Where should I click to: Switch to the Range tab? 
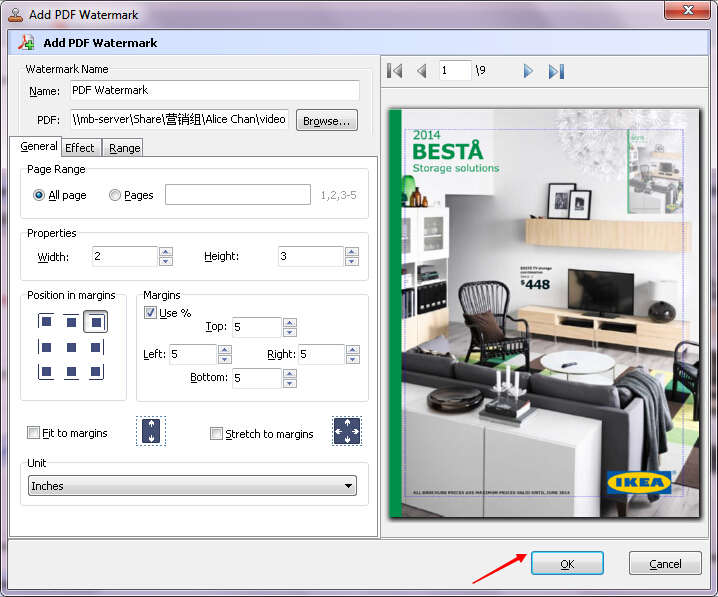(124, 148)
